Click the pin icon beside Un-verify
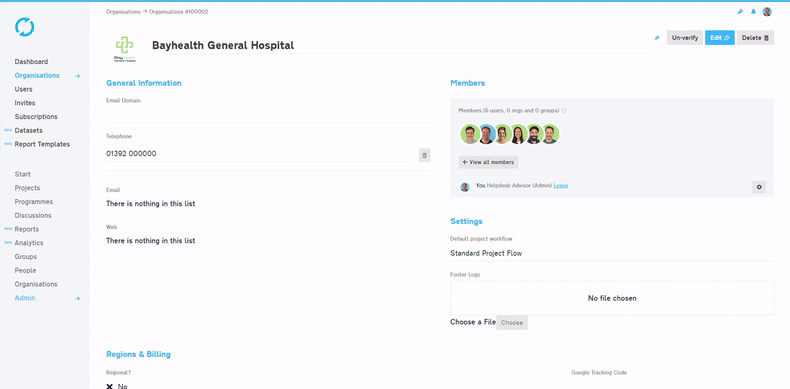 (657, 38)
